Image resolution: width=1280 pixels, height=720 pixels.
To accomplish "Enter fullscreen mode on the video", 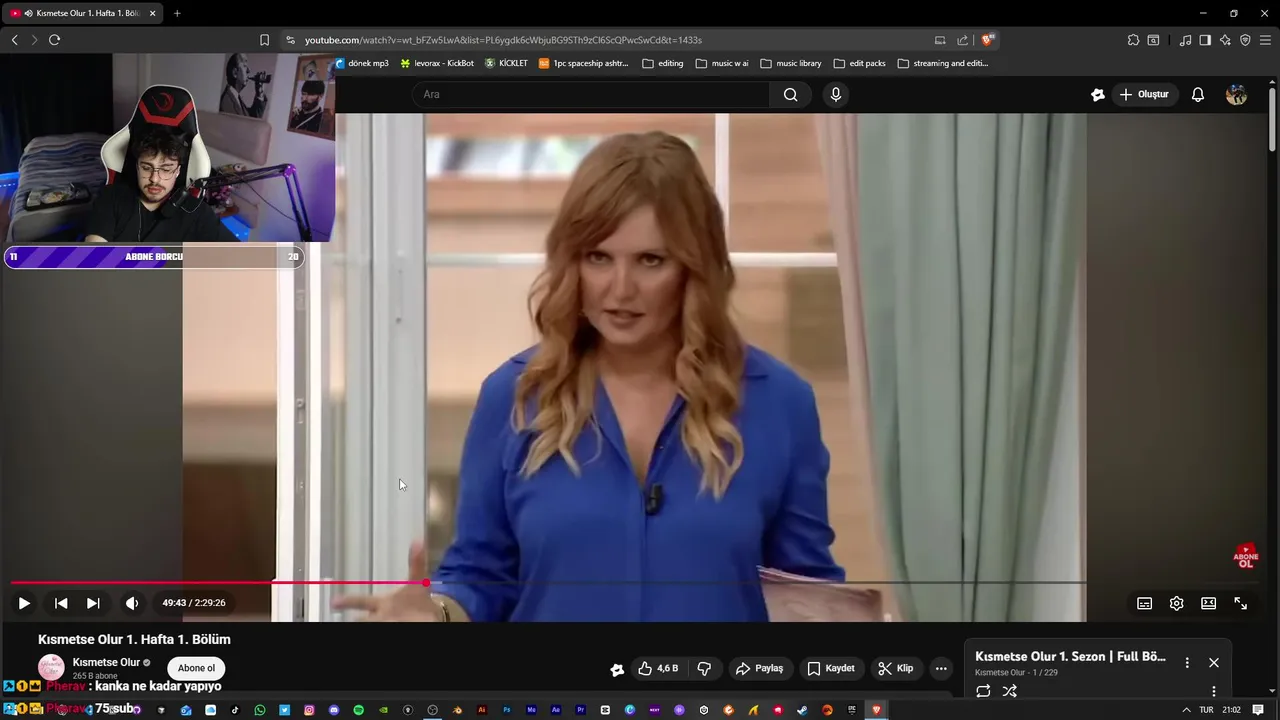I will click(1241, 603).
